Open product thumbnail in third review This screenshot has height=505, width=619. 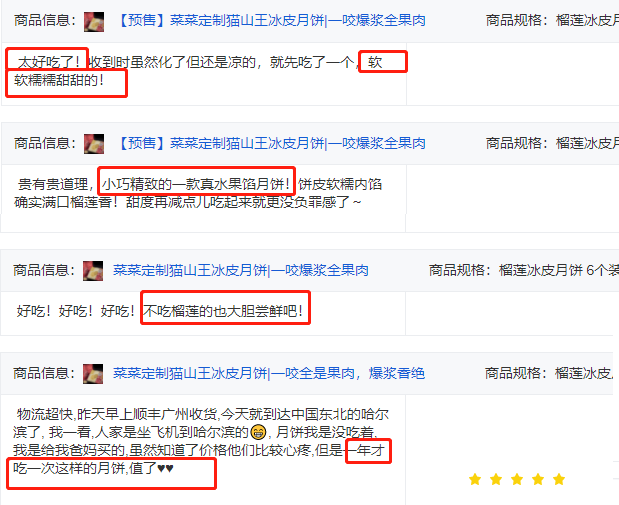(93, 271)
